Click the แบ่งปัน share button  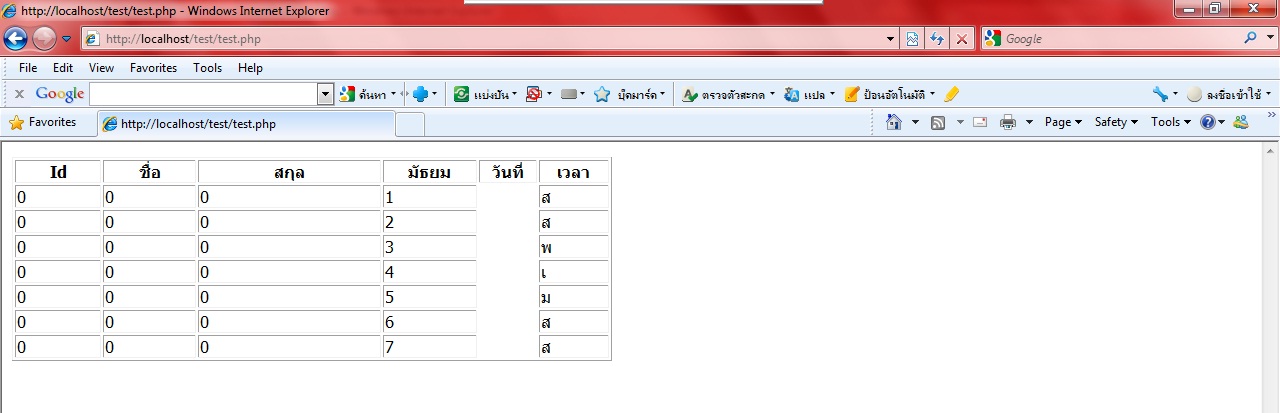tap(486, 94)
